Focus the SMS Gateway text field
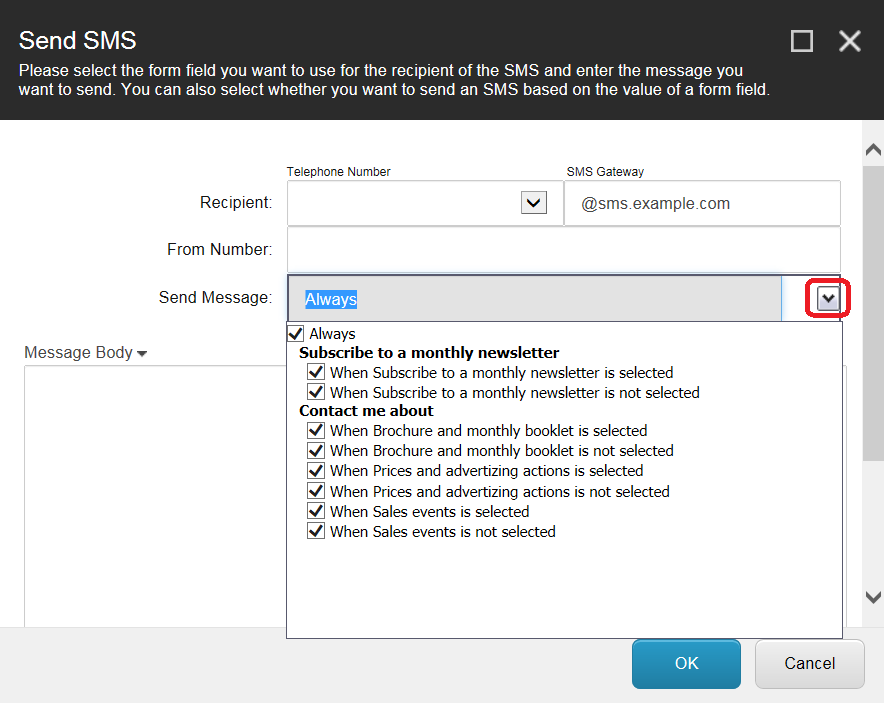Viewport: 884px width, 703px height. [702, 204]
